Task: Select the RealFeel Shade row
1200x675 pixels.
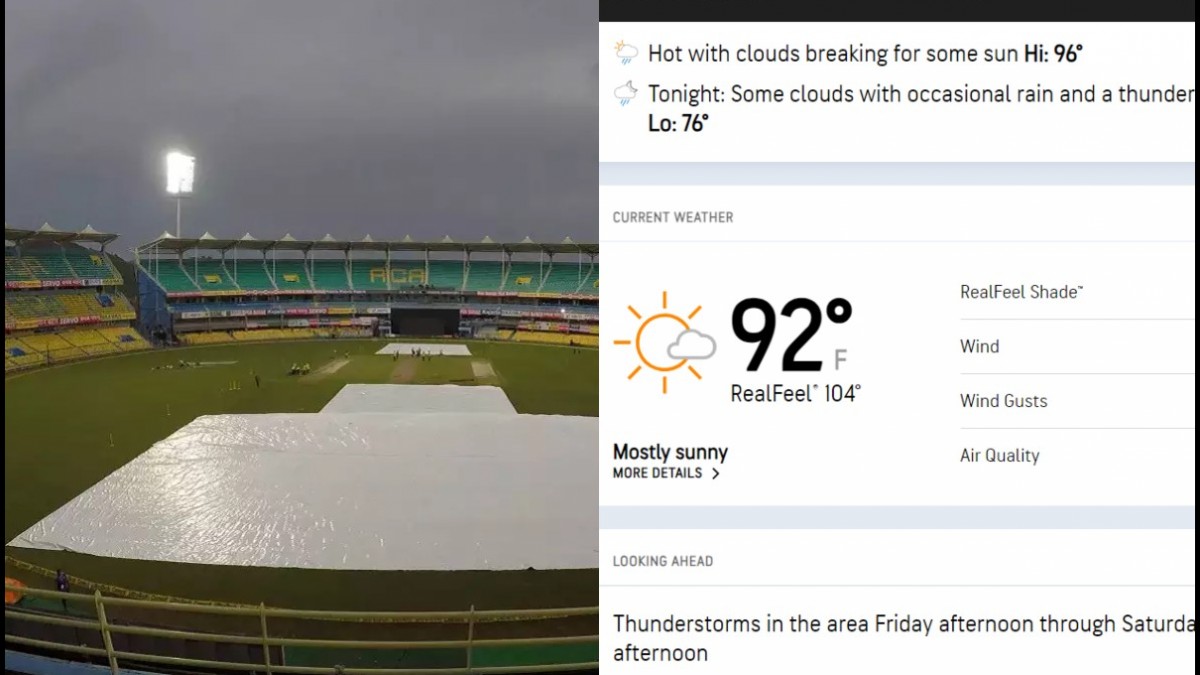Action: tap(1021, 292)
